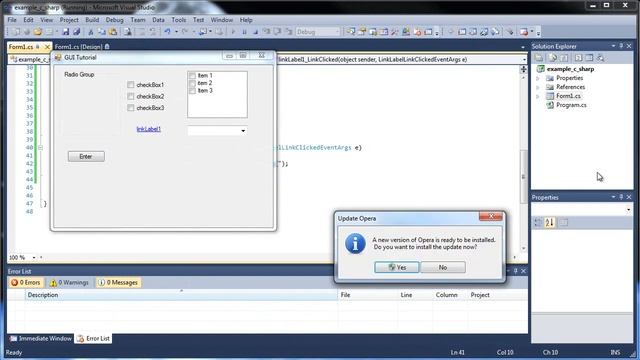Expand the Properties node in Solution Explorer
The width and height of the screenshot is (640, 360).
(538, 78)
